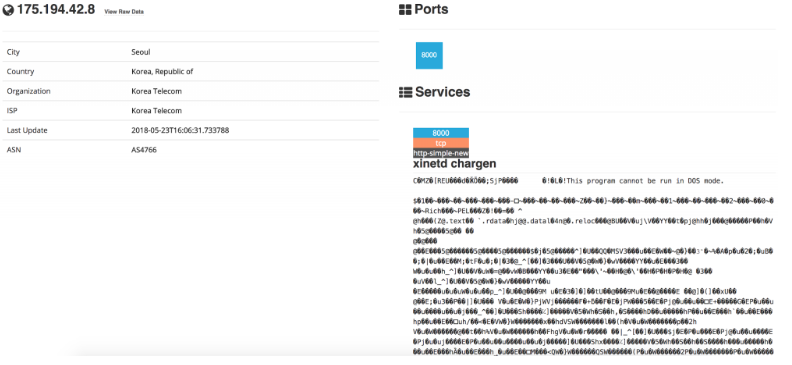Click the xinetd chargen heading

click(x=455, y=164)
